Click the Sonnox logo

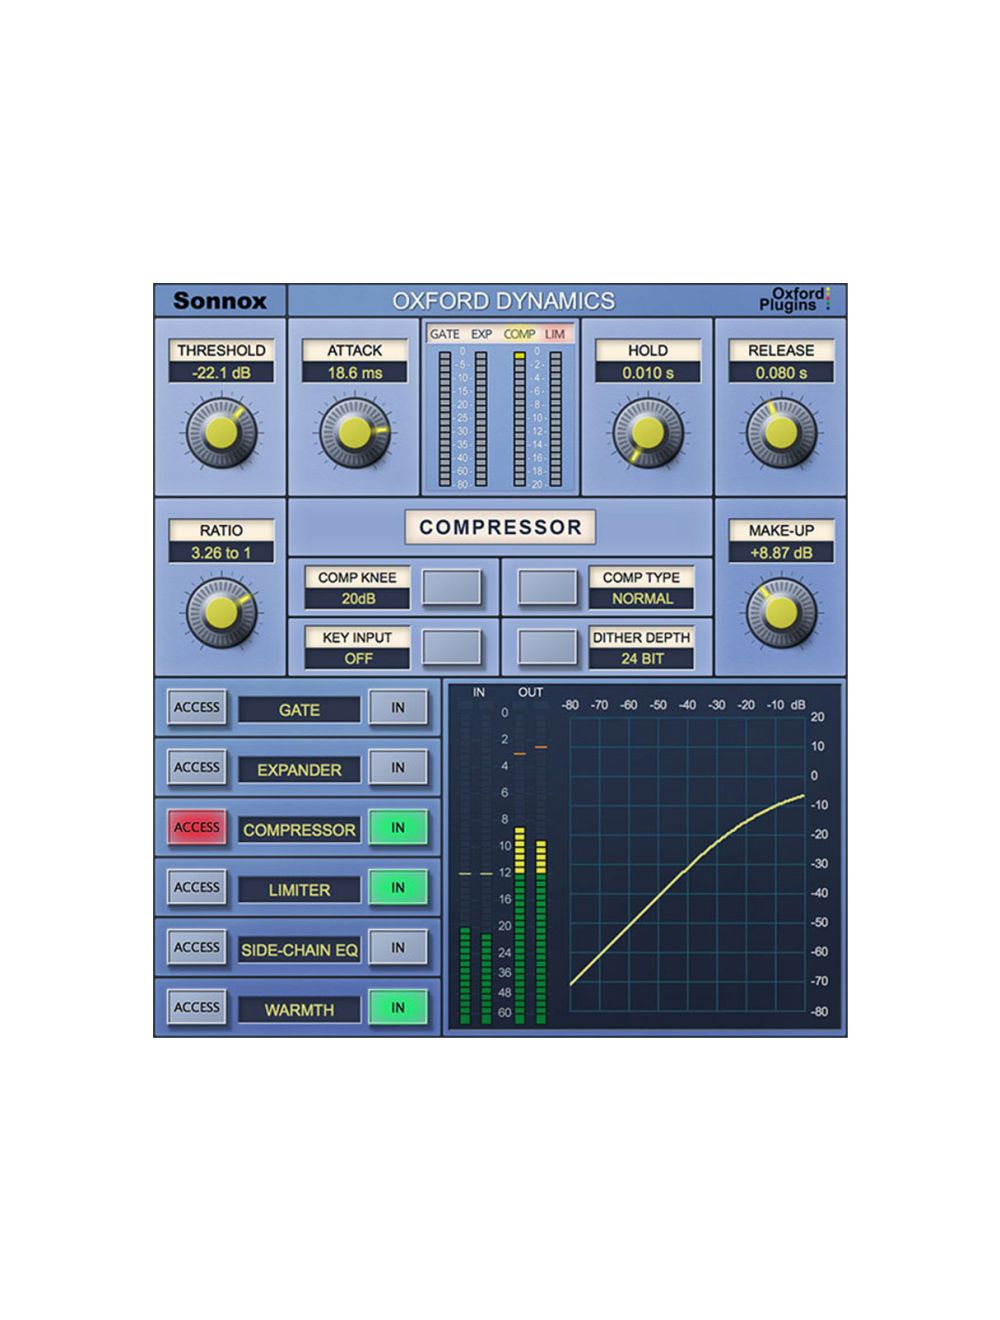tap(222, 299)
